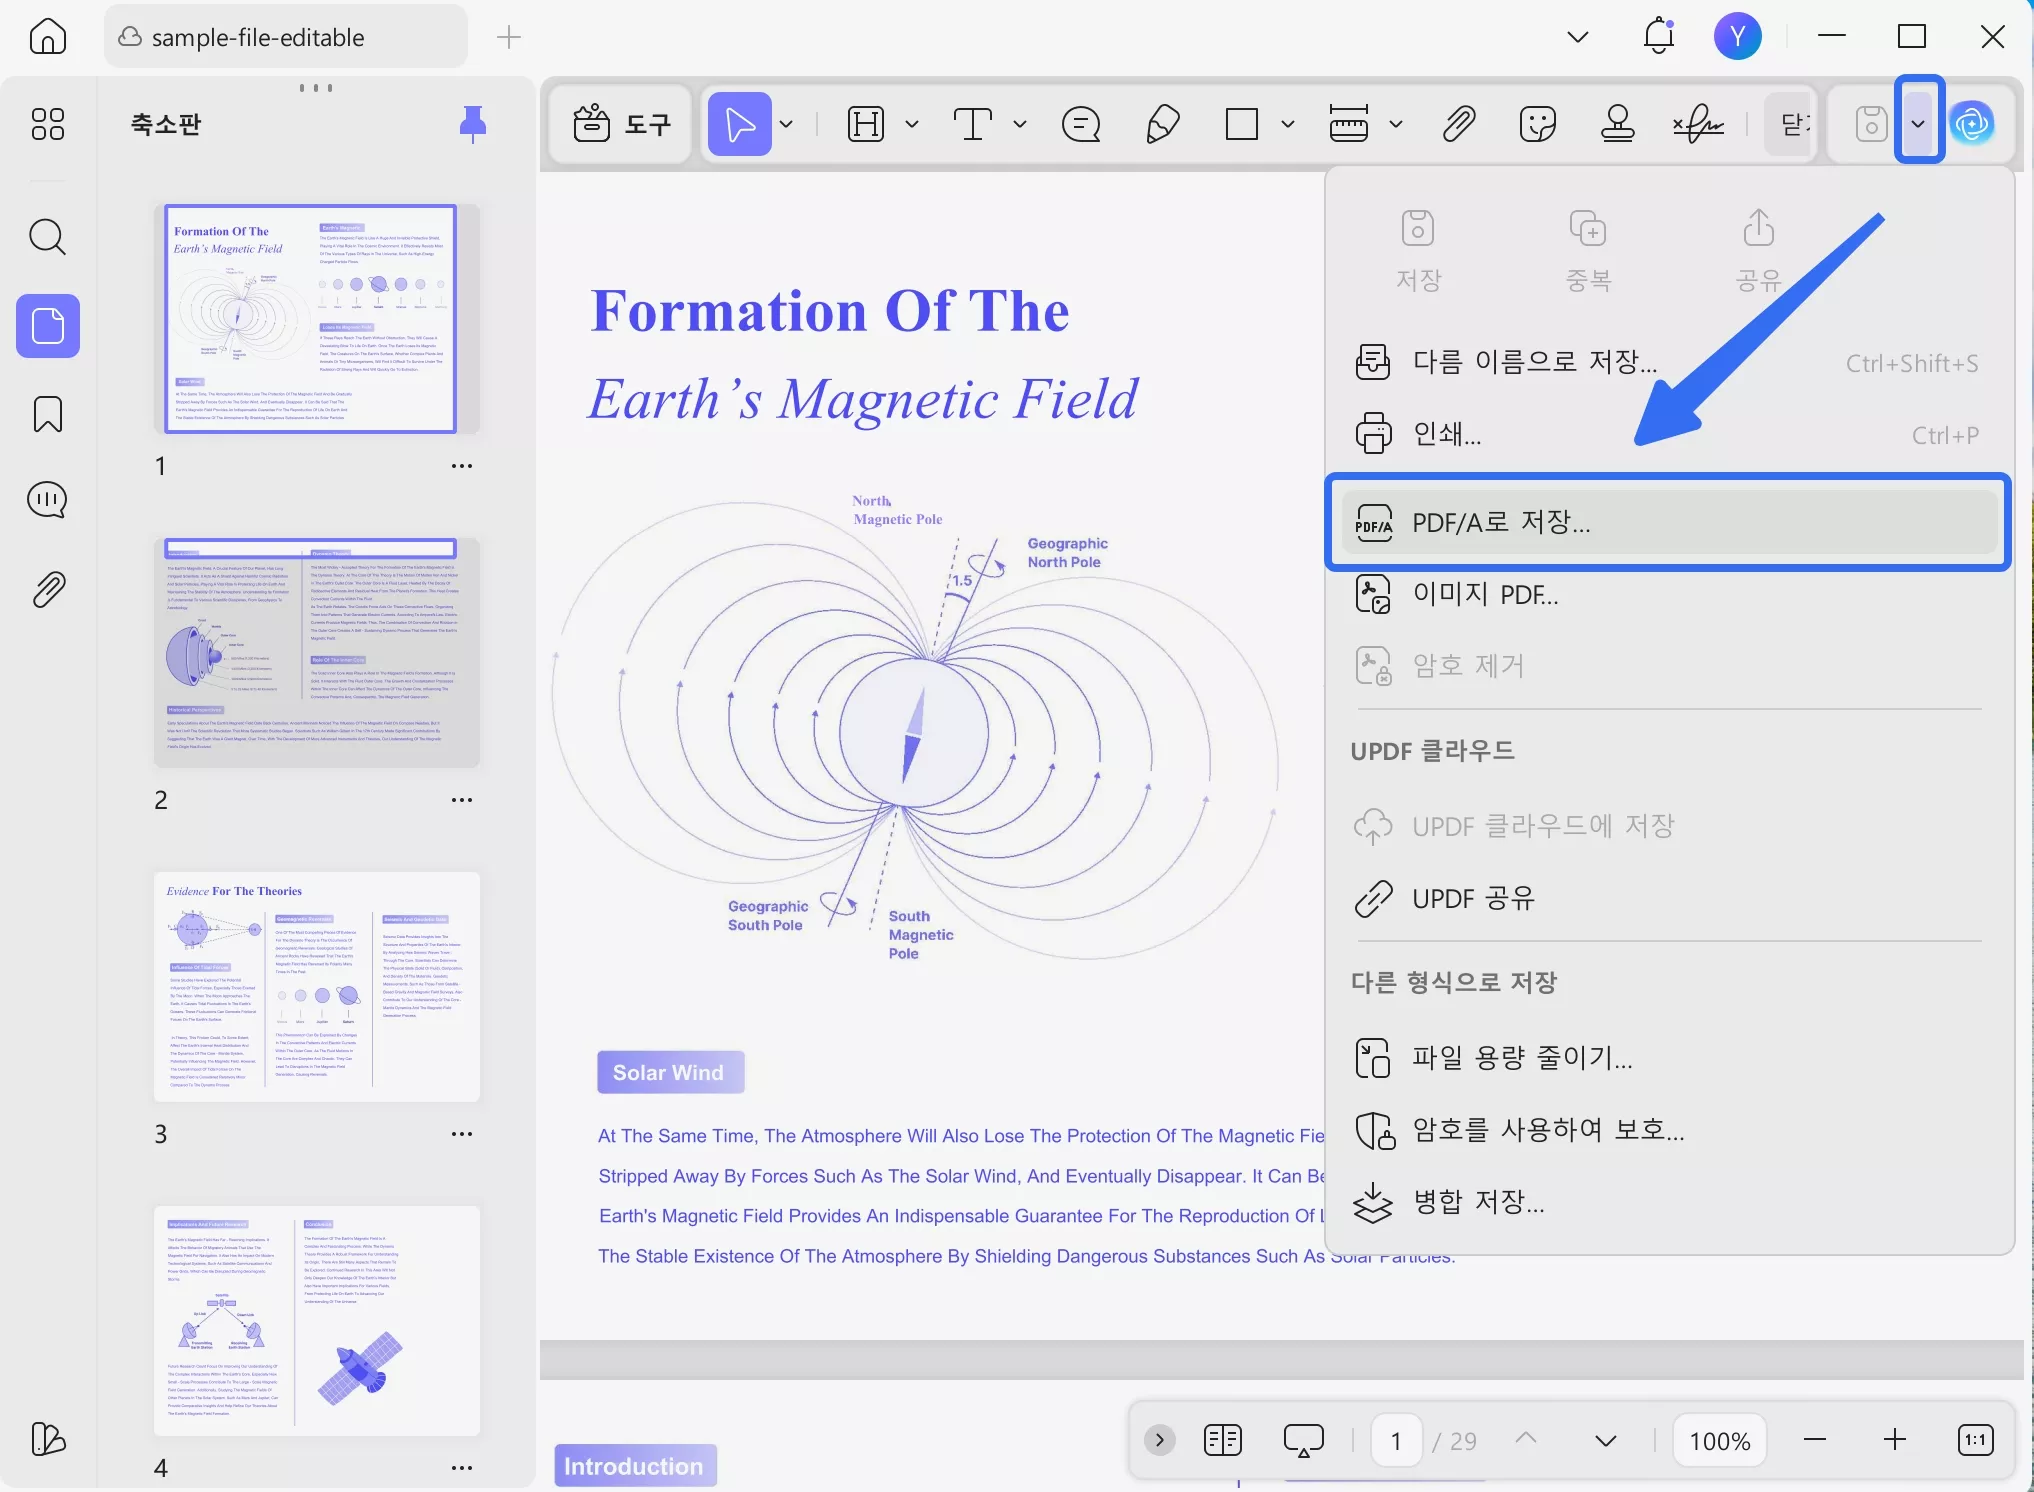Open the select tool dropdown arrow
Screen dimensions: 2034x1492
pyautogui.click(x=786, y=124)
